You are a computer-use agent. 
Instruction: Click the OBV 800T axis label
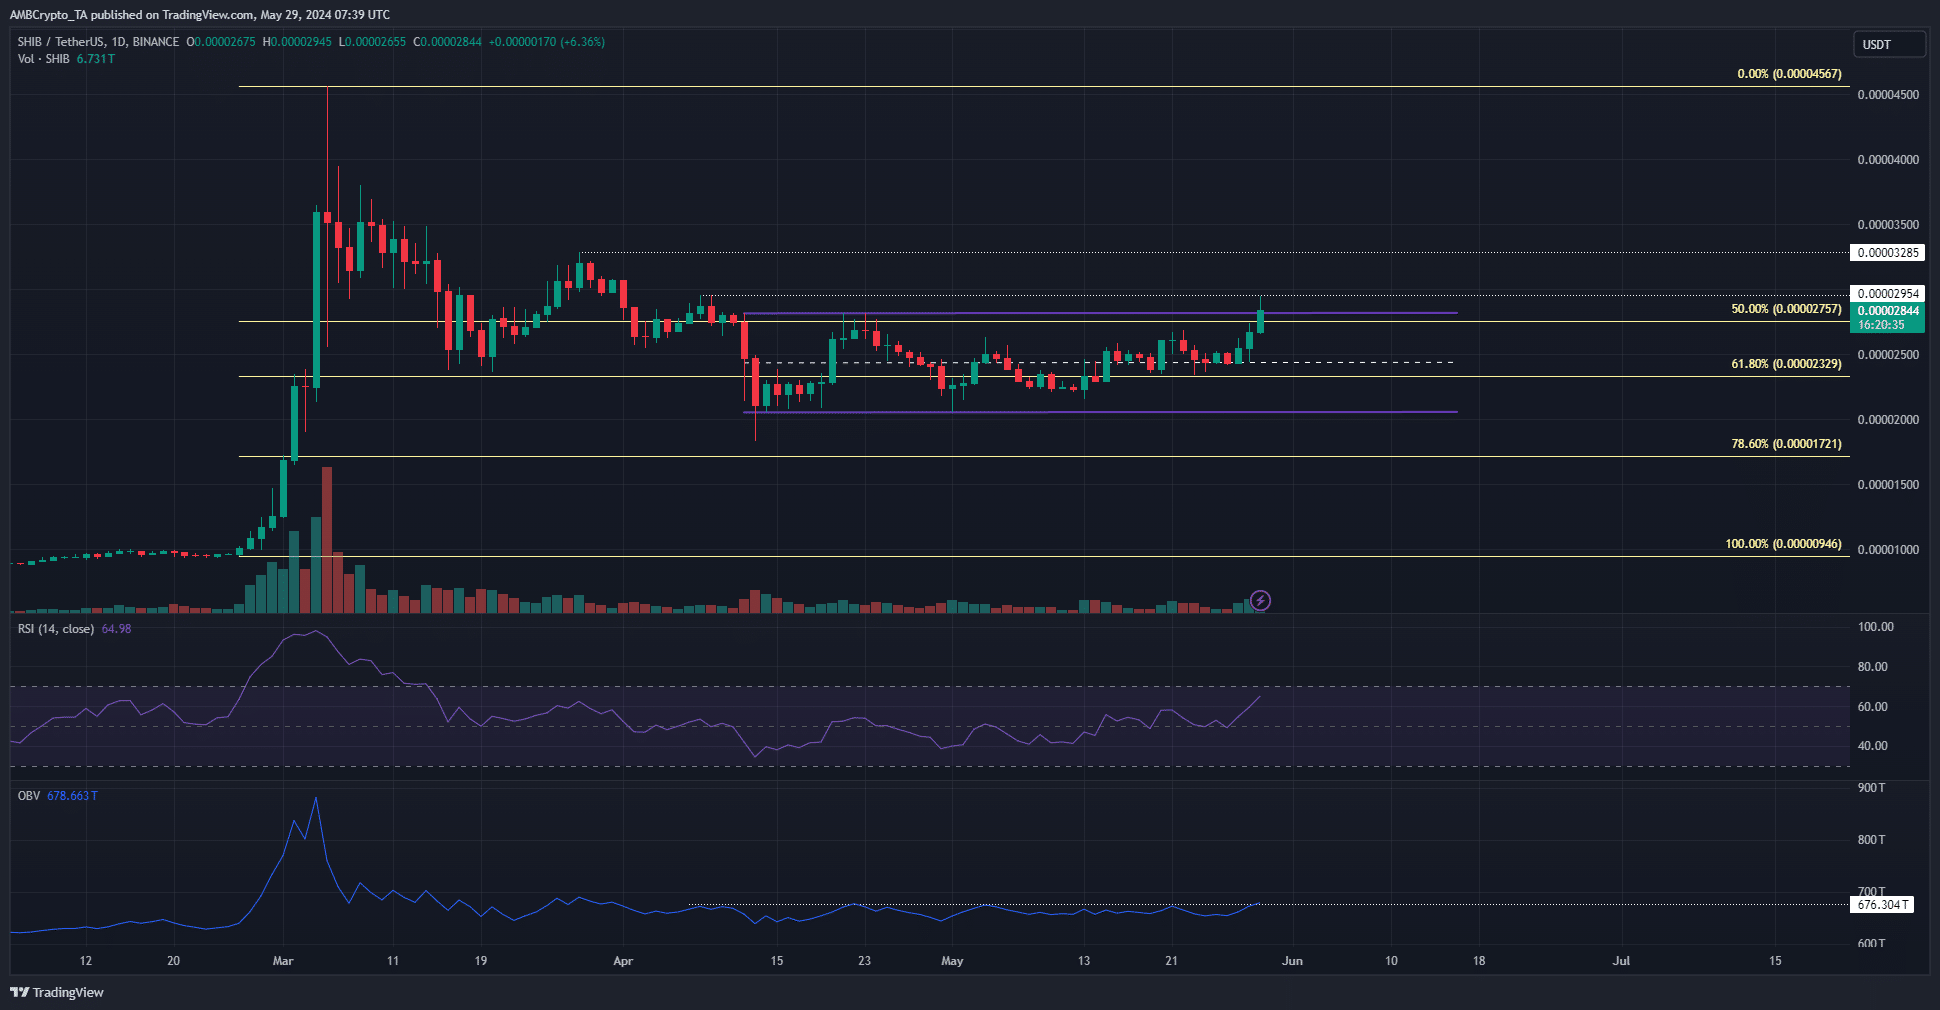[x=1871, y=840]
